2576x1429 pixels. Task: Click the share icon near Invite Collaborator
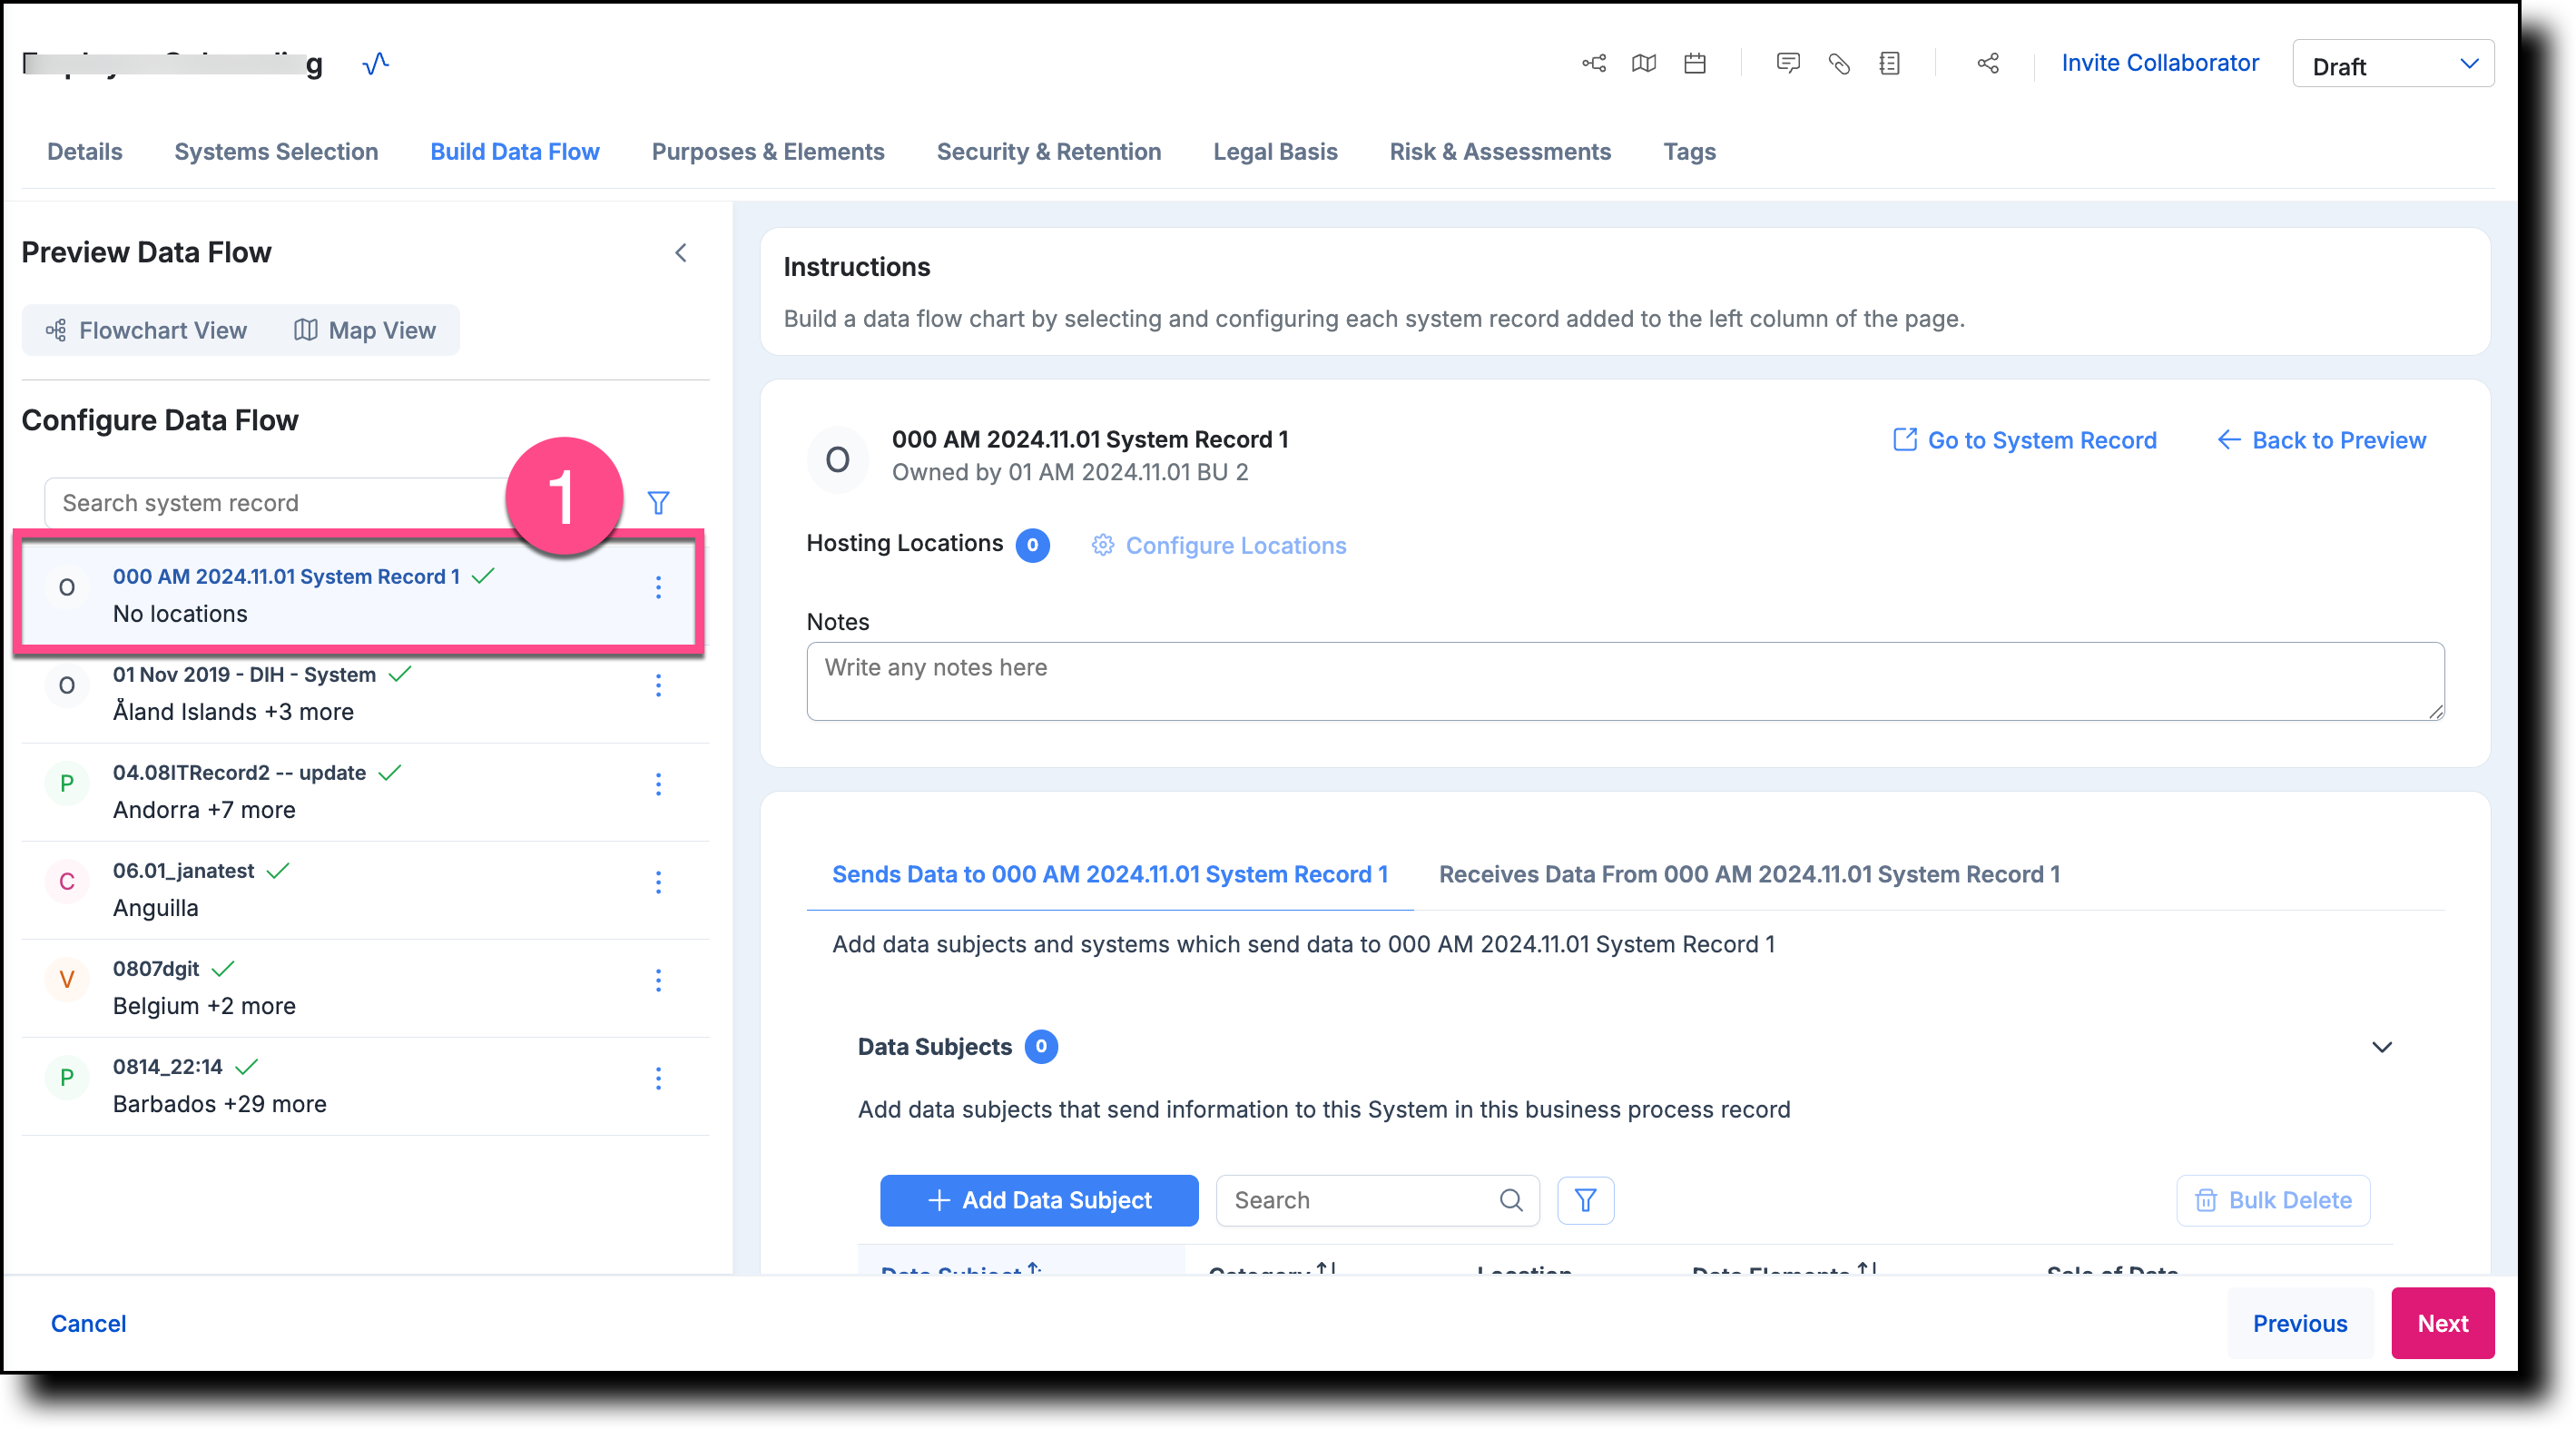pos(1987,63)
